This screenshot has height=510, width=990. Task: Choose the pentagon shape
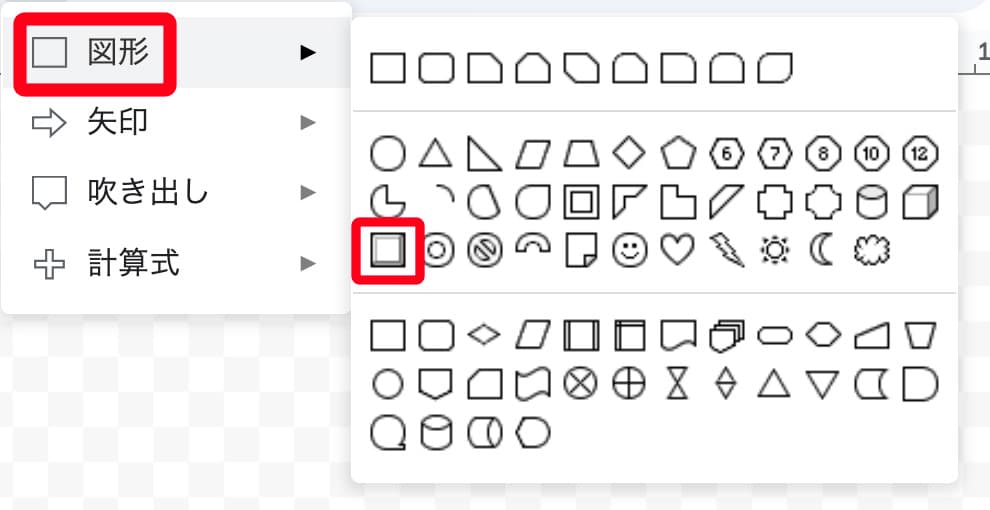click(678, 153)
